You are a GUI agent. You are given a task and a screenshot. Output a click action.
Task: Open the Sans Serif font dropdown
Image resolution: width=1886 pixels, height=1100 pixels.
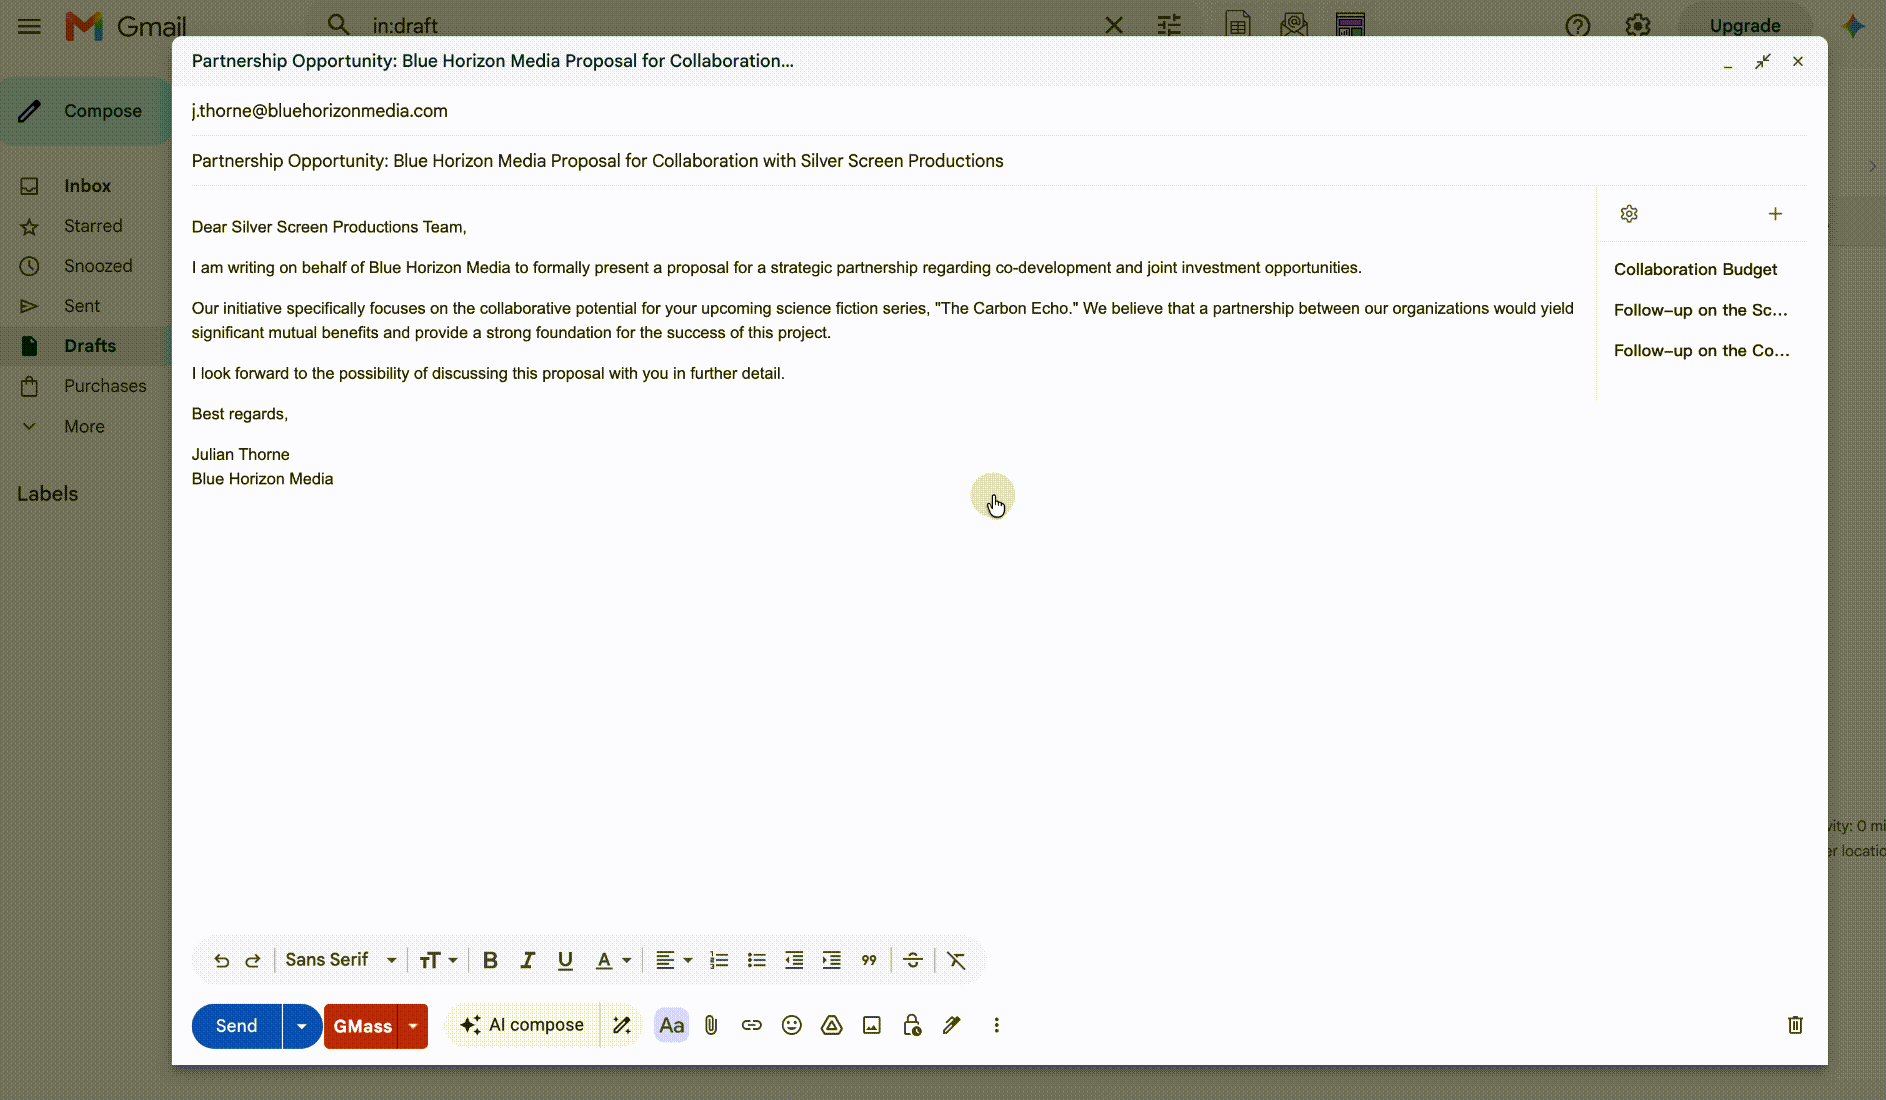coord(341,960)
